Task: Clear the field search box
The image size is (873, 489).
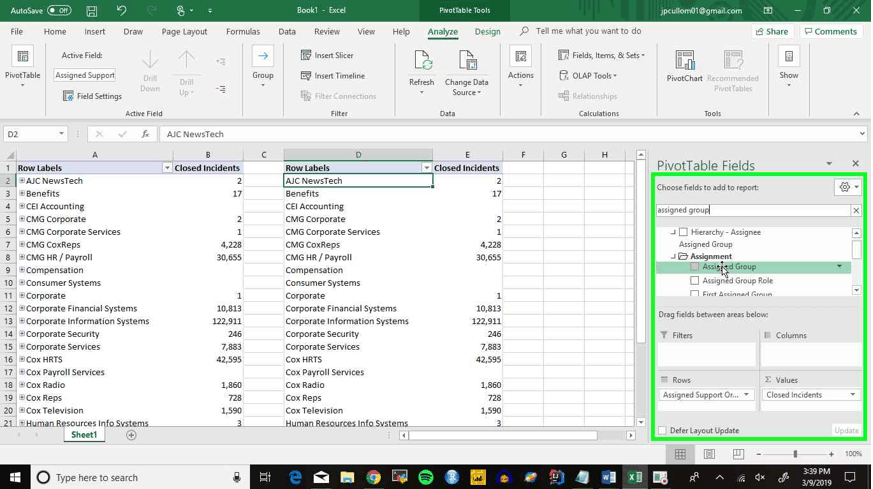Action: (856, 210)
